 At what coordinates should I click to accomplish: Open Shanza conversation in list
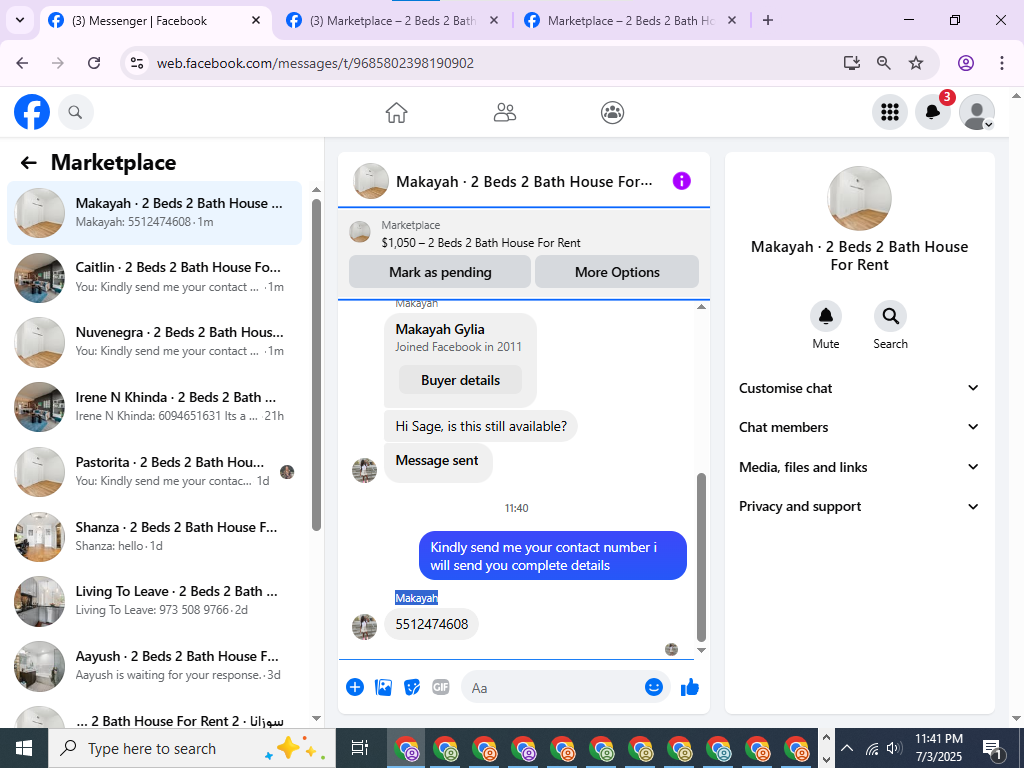155,536
